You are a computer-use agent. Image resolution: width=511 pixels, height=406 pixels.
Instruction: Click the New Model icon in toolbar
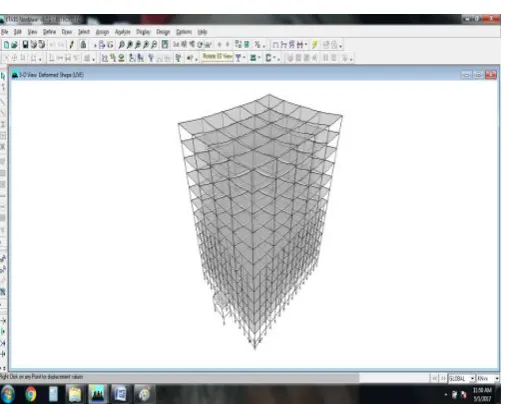pyautogui.click(x=6, y=45)
